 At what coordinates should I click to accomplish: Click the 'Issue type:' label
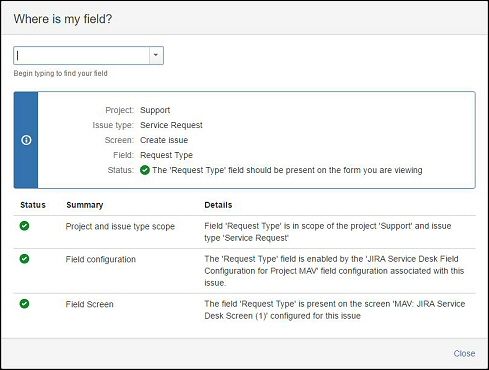113,125
